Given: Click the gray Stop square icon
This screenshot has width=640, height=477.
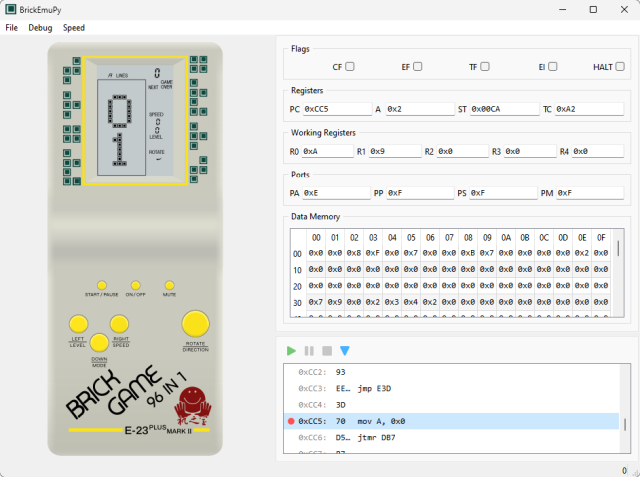Looking at the screenshot, I should 327,351.
